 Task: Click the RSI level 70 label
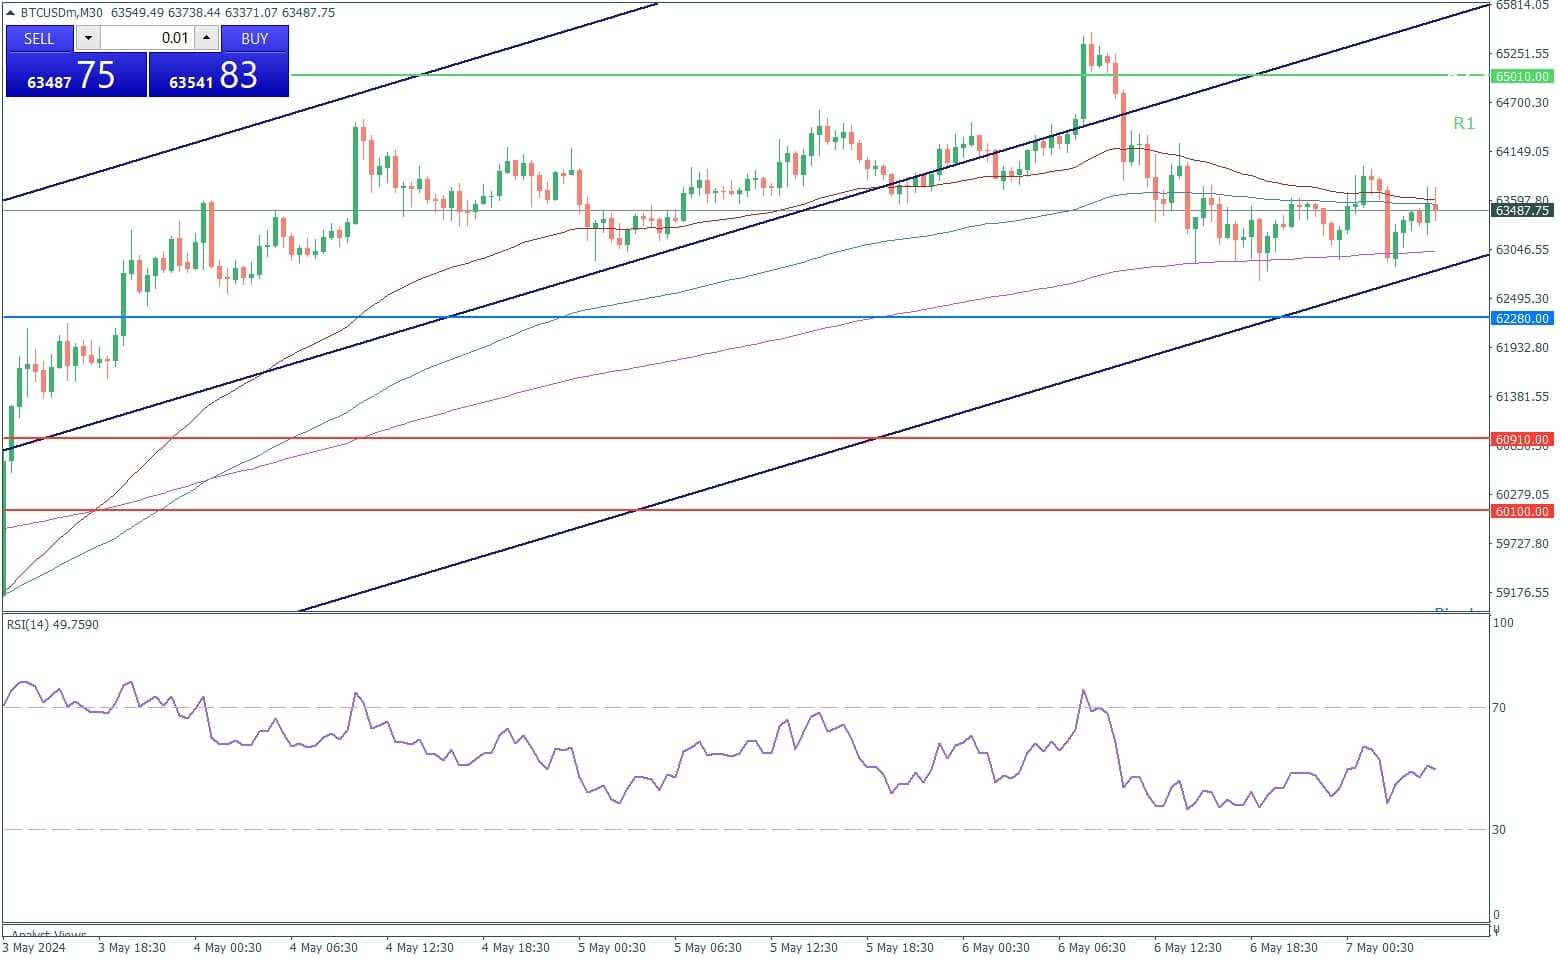1499,708
